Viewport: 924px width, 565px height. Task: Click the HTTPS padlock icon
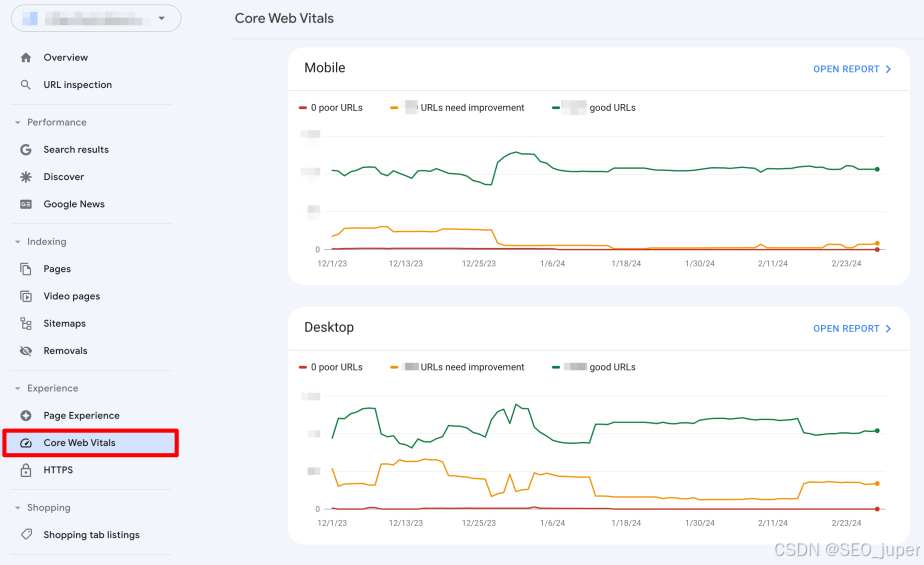point(25,470)
